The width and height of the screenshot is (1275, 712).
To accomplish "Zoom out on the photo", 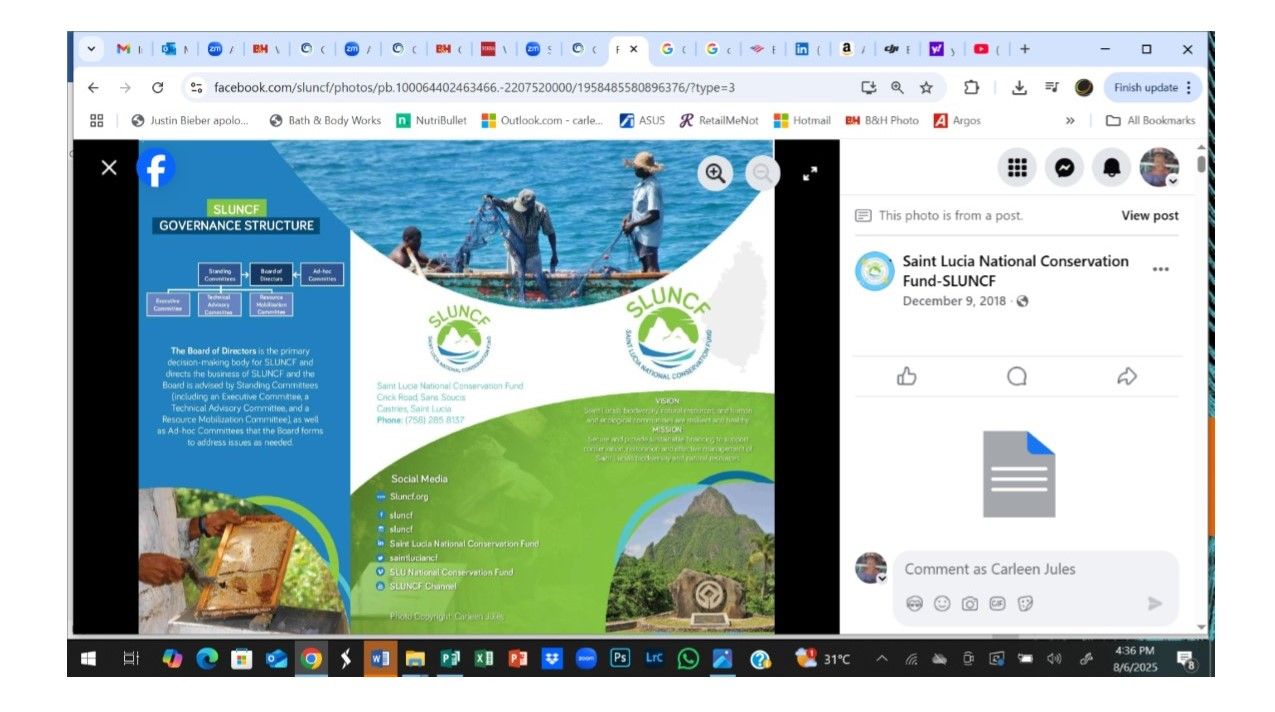I will pos(763,173).
